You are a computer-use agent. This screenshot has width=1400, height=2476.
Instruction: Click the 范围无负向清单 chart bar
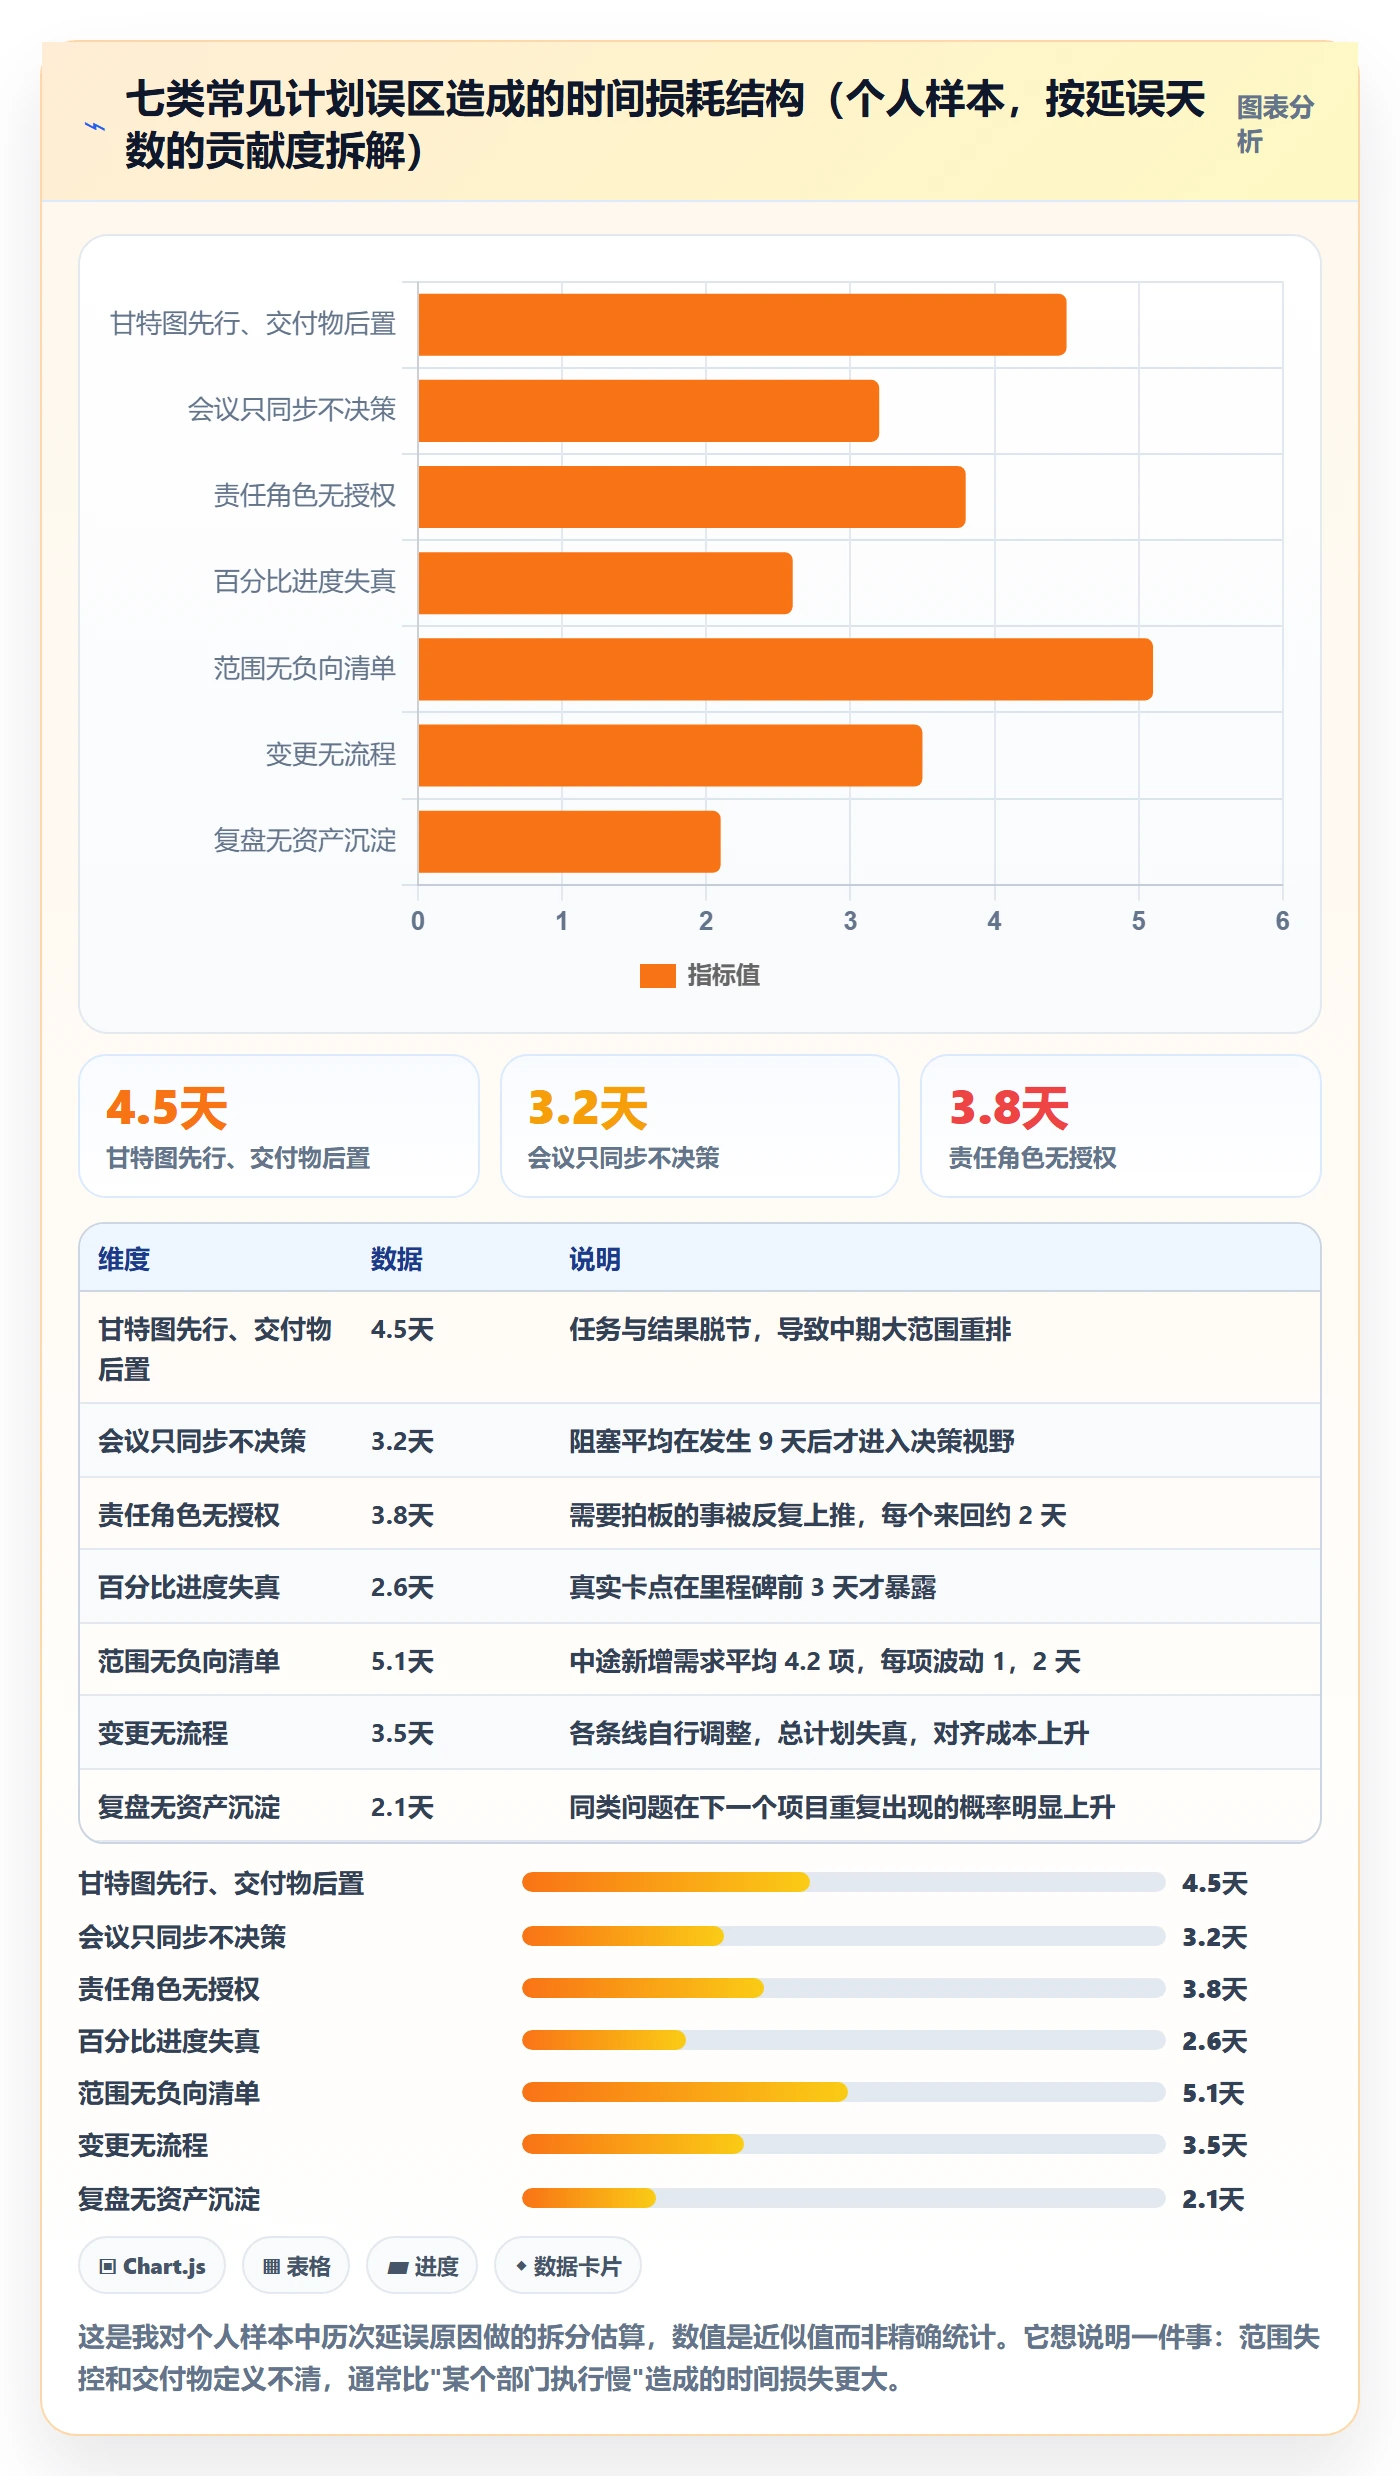click(785, 669)
